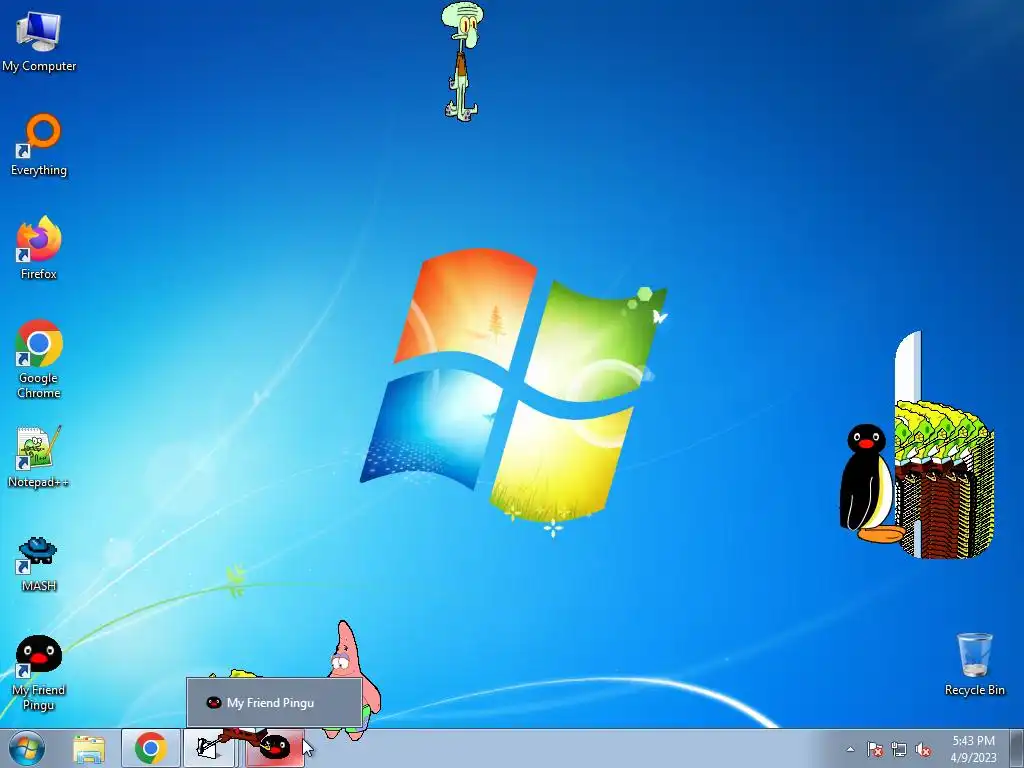
Task: Click the white file taskbar button beside Chrome
Action: (208, 748)
